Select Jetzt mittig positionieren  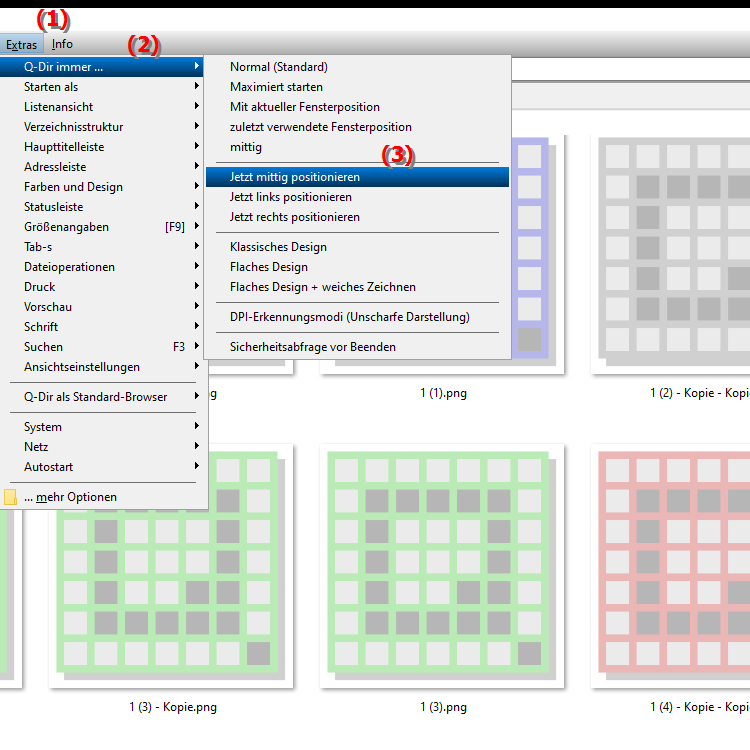(295, 177)
